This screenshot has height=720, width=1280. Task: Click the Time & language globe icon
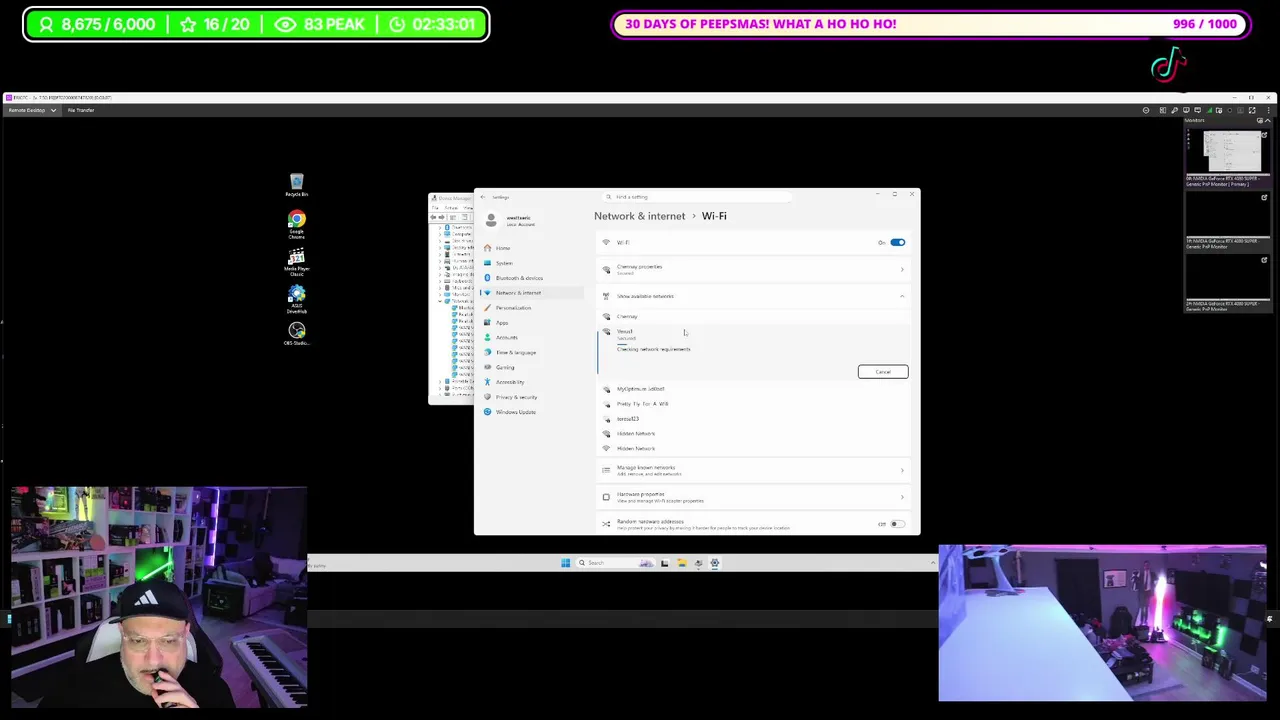(487, 352)
